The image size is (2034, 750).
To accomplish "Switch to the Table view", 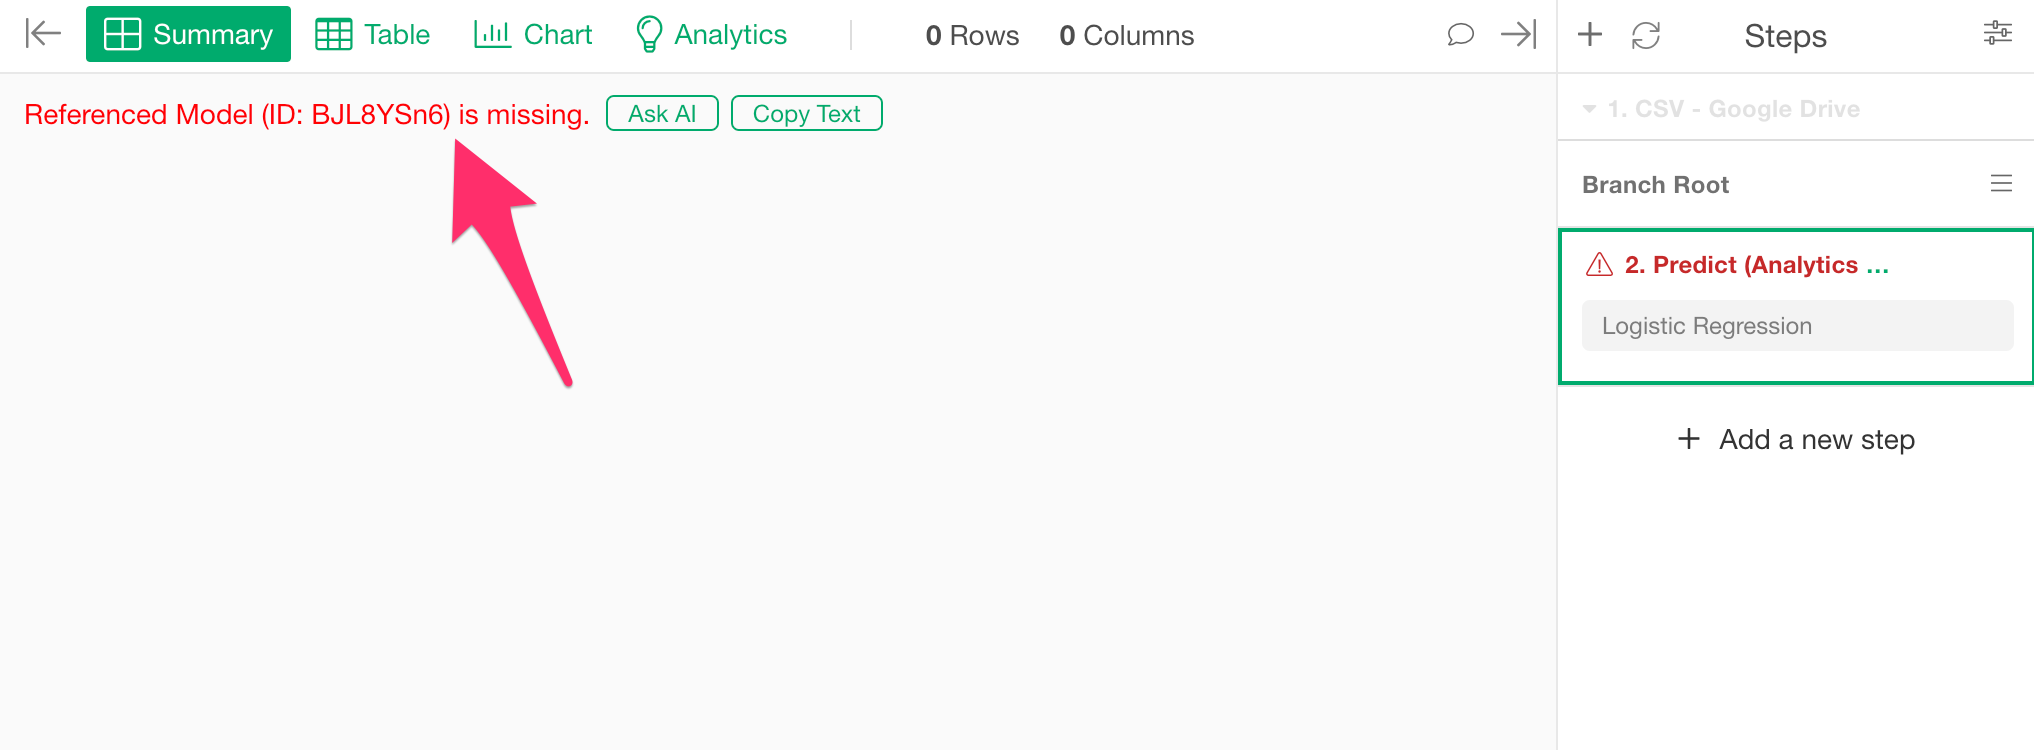I will tap(372, 34).
